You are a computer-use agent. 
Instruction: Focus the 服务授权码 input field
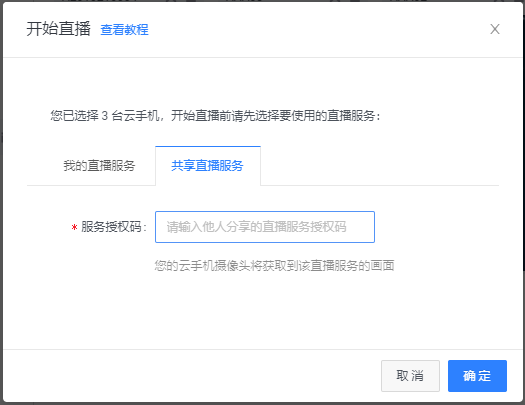click(265, 227)
